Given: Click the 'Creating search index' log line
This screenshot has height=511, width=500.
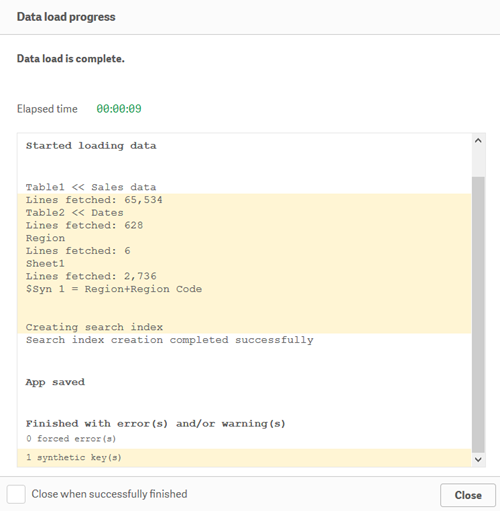Looking at the screenshot, I should point(94,327).
